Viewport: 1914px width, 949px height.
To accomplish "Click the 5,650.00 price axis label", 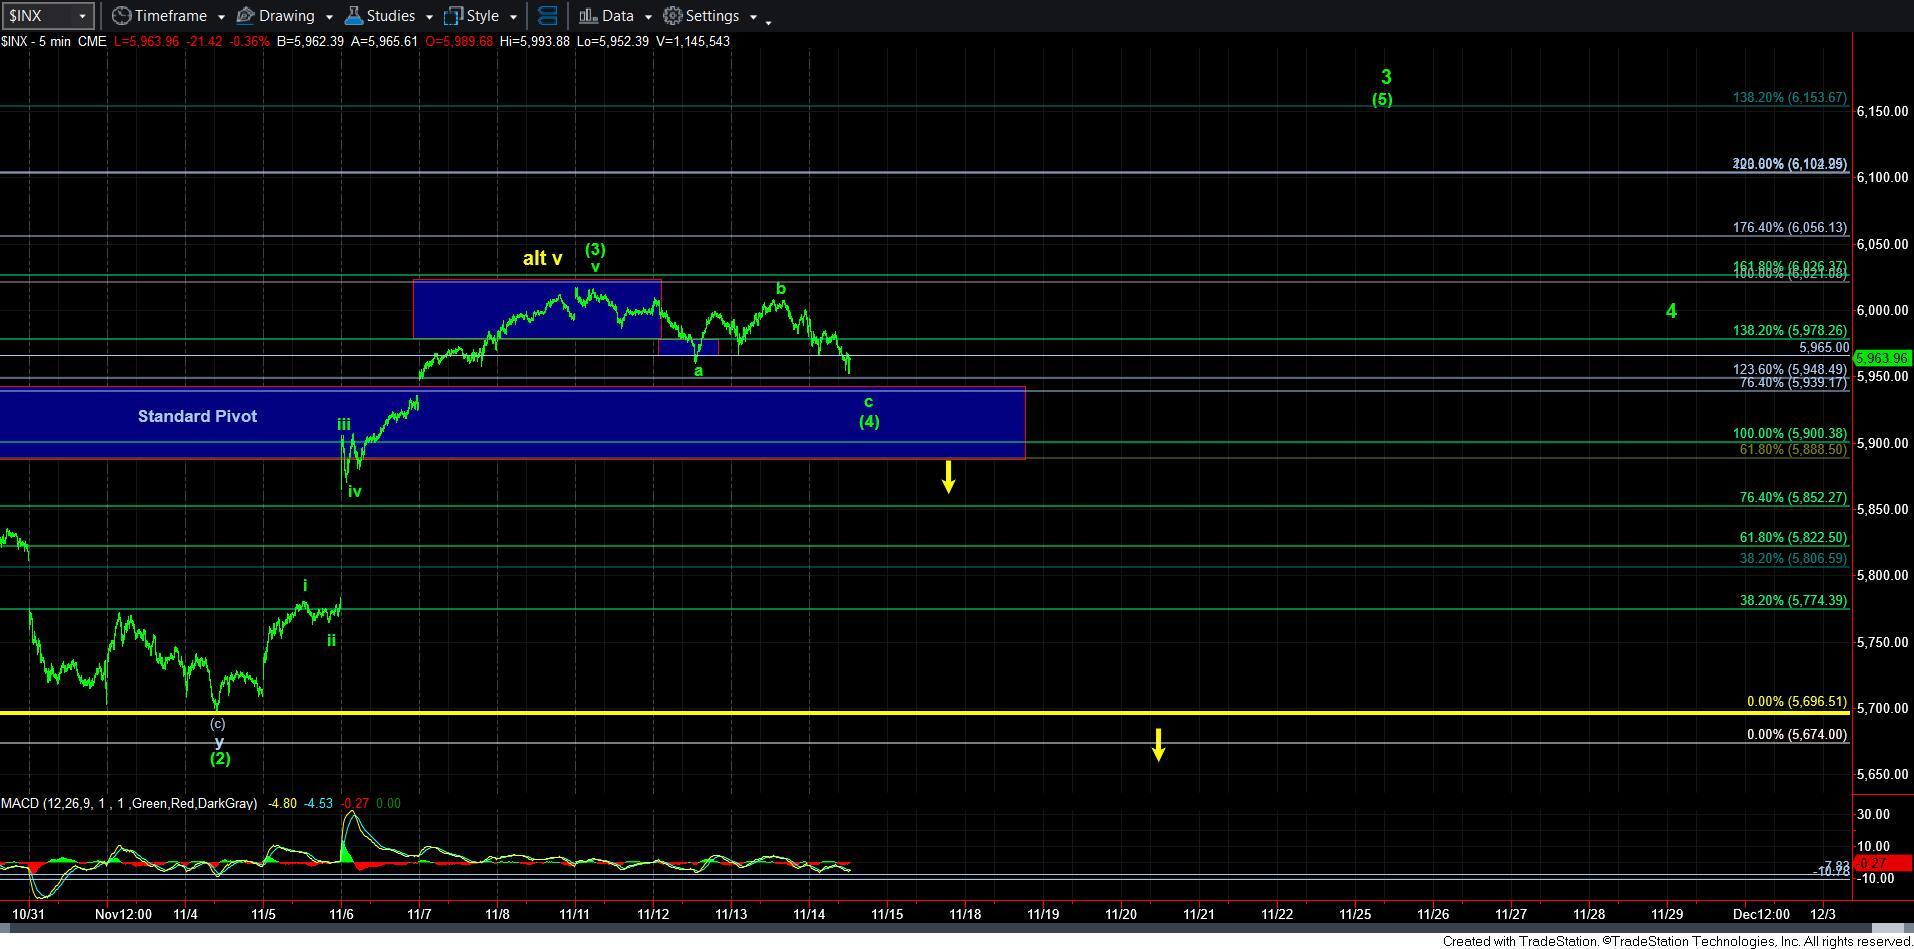I will click(1882, 774).
